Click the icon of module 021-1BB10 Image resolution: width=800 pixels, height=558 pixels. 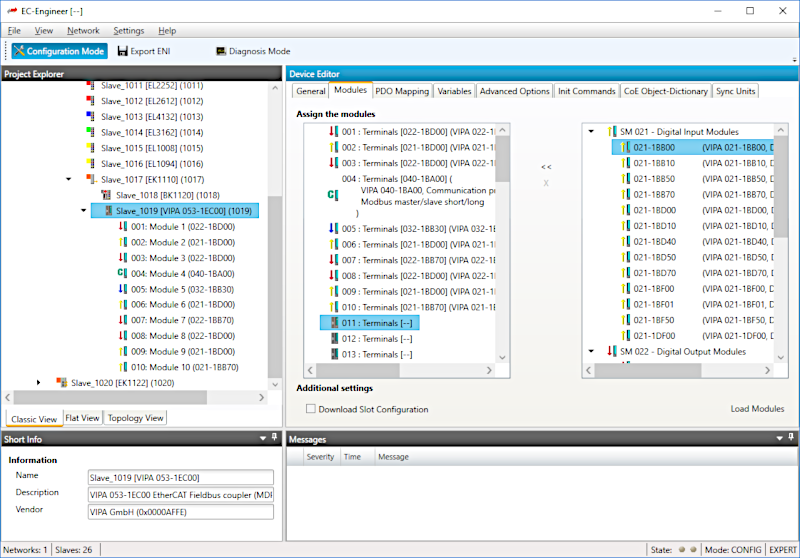click(626, 163)
